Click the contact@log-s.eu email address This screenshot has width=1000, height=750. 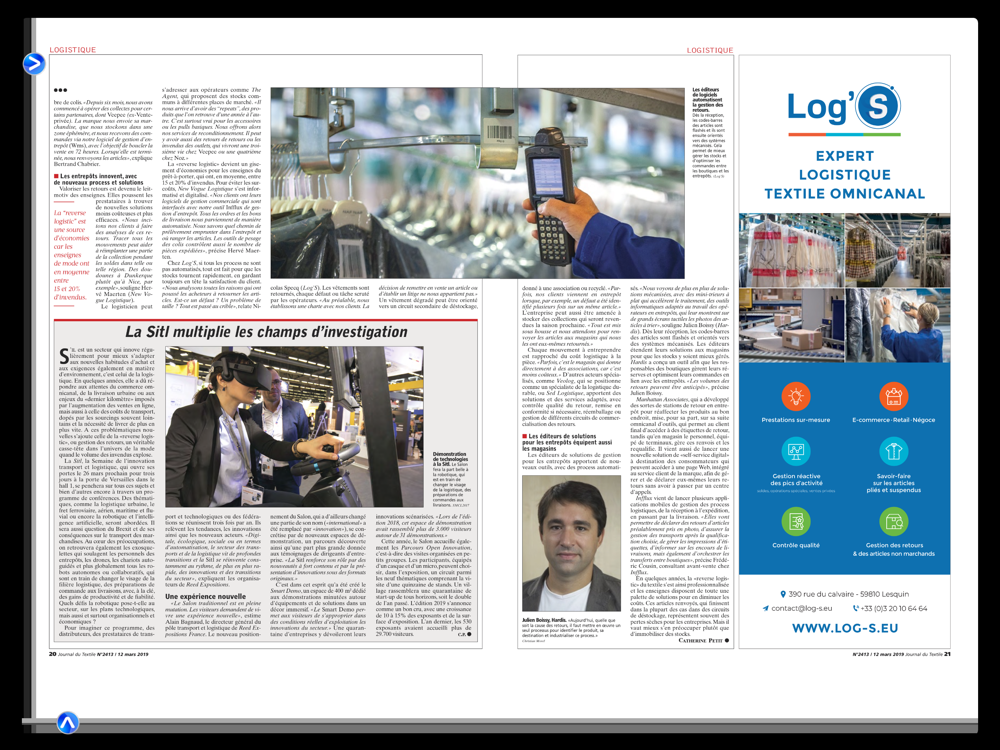click(x=802, y=608)
